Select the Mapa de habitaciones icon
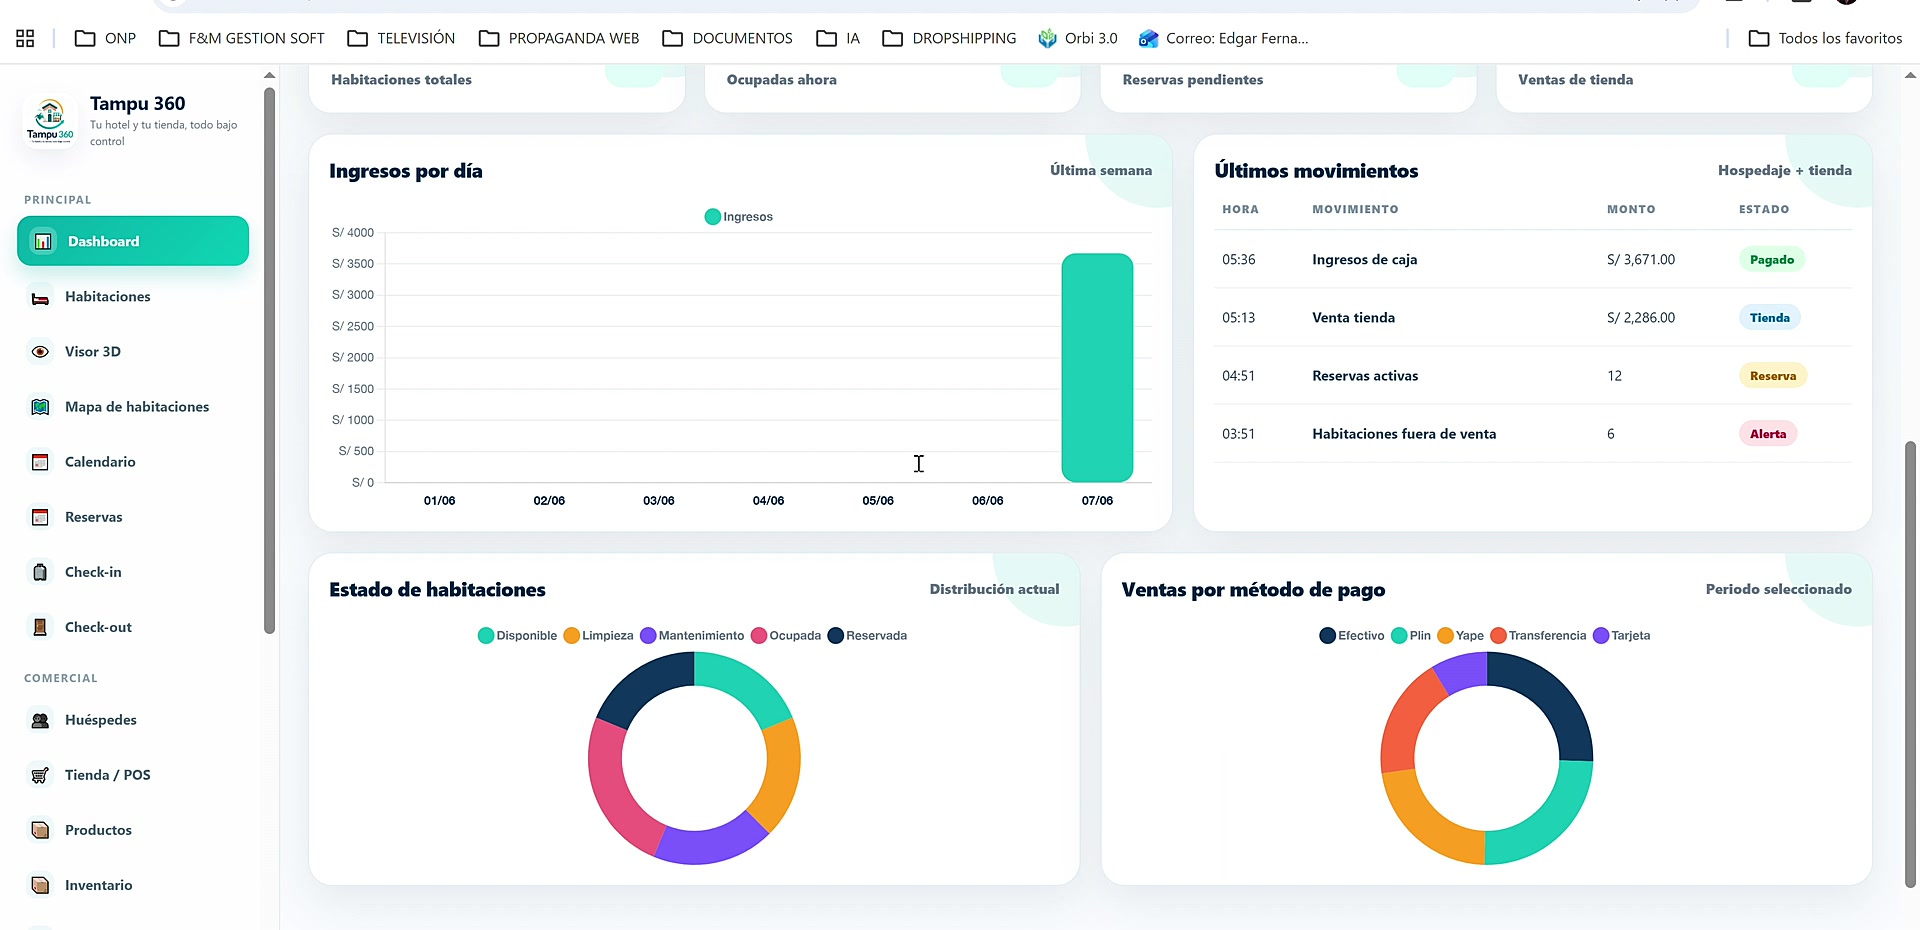This screenshot has width=1920, height=930. [x=40, y=407]
